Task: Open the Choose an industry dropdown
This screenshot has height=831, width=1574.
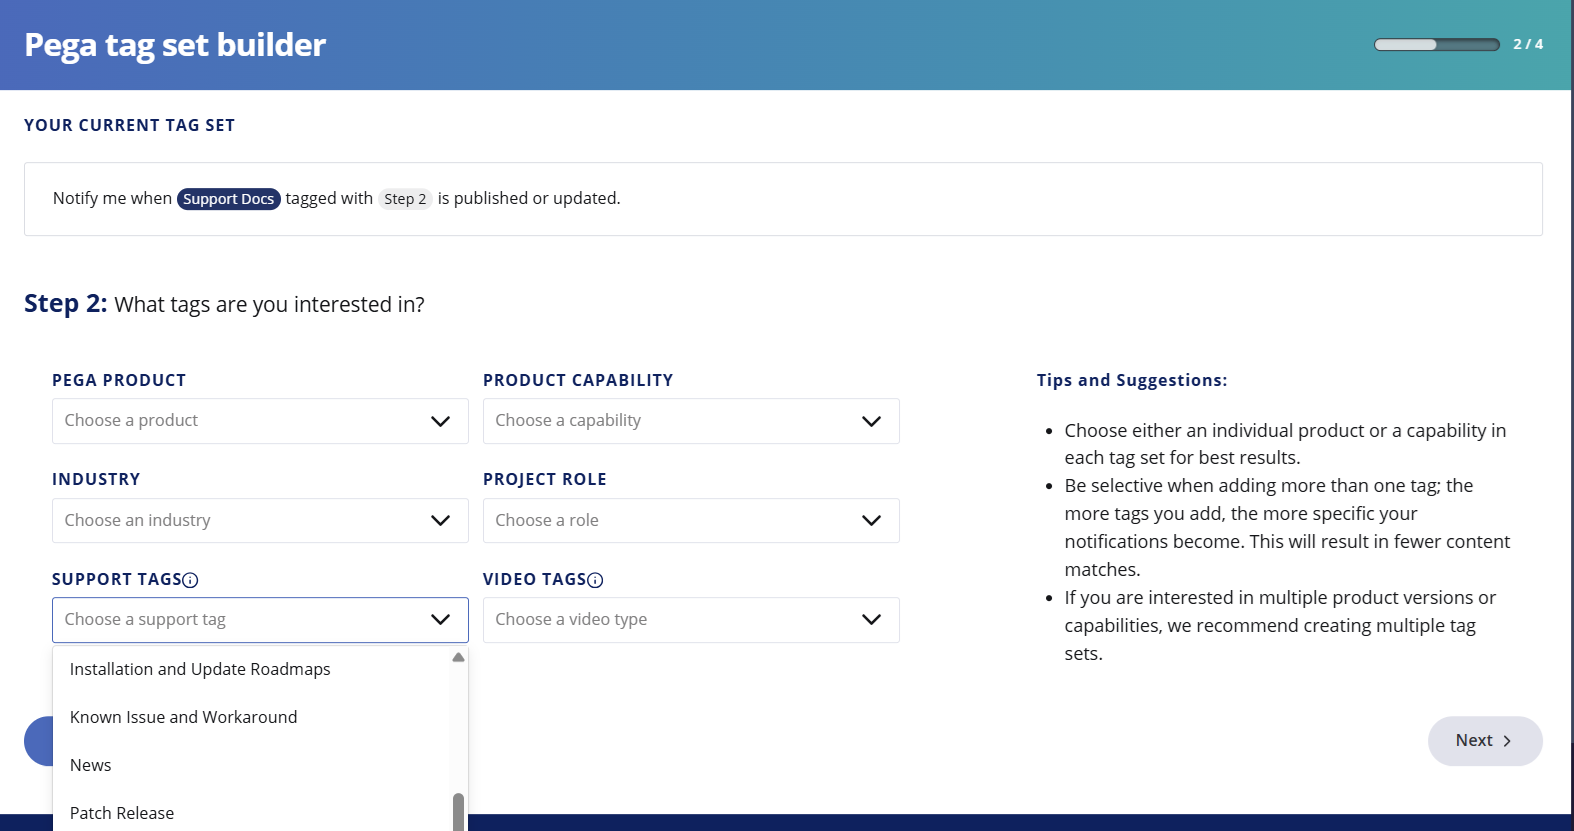Action: [x=260, y=521]
